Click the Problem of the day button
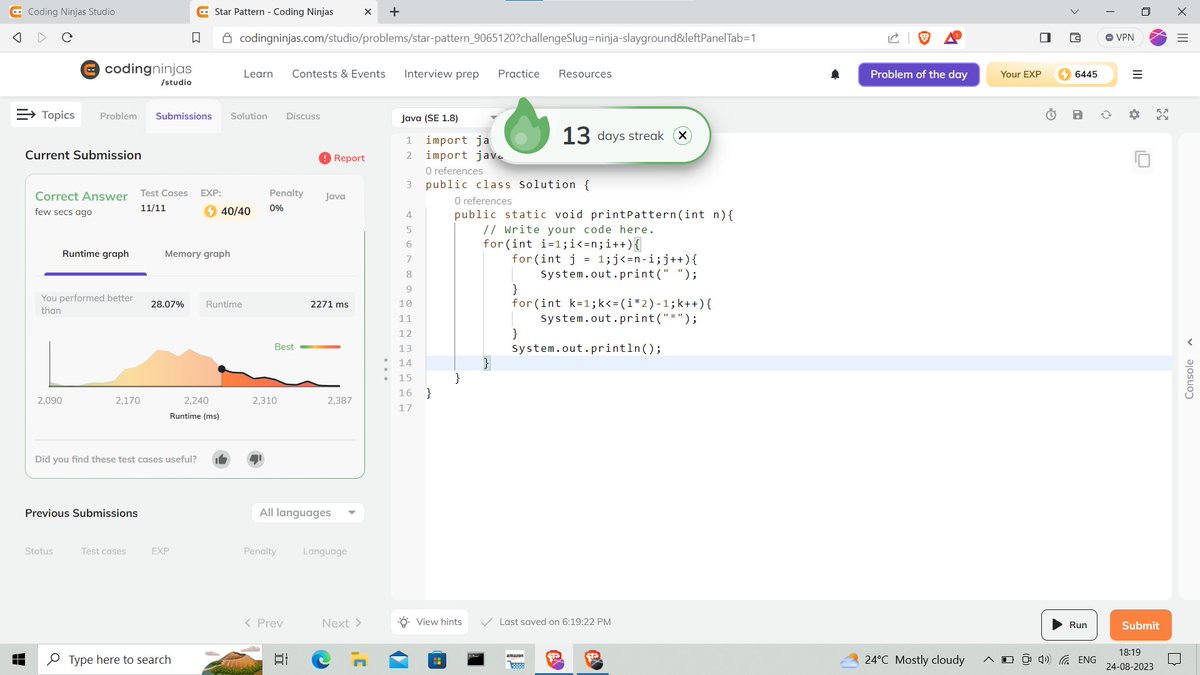The image size is (1200, 675). coord(919,74)
